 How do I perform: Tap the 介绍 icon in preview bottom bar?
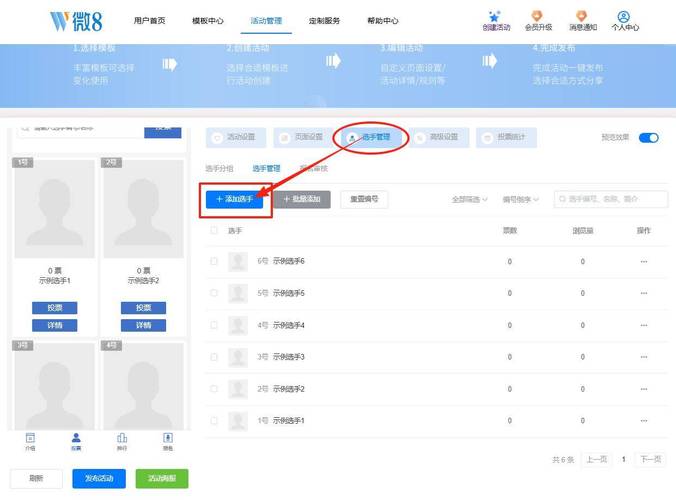click(30, 442)
